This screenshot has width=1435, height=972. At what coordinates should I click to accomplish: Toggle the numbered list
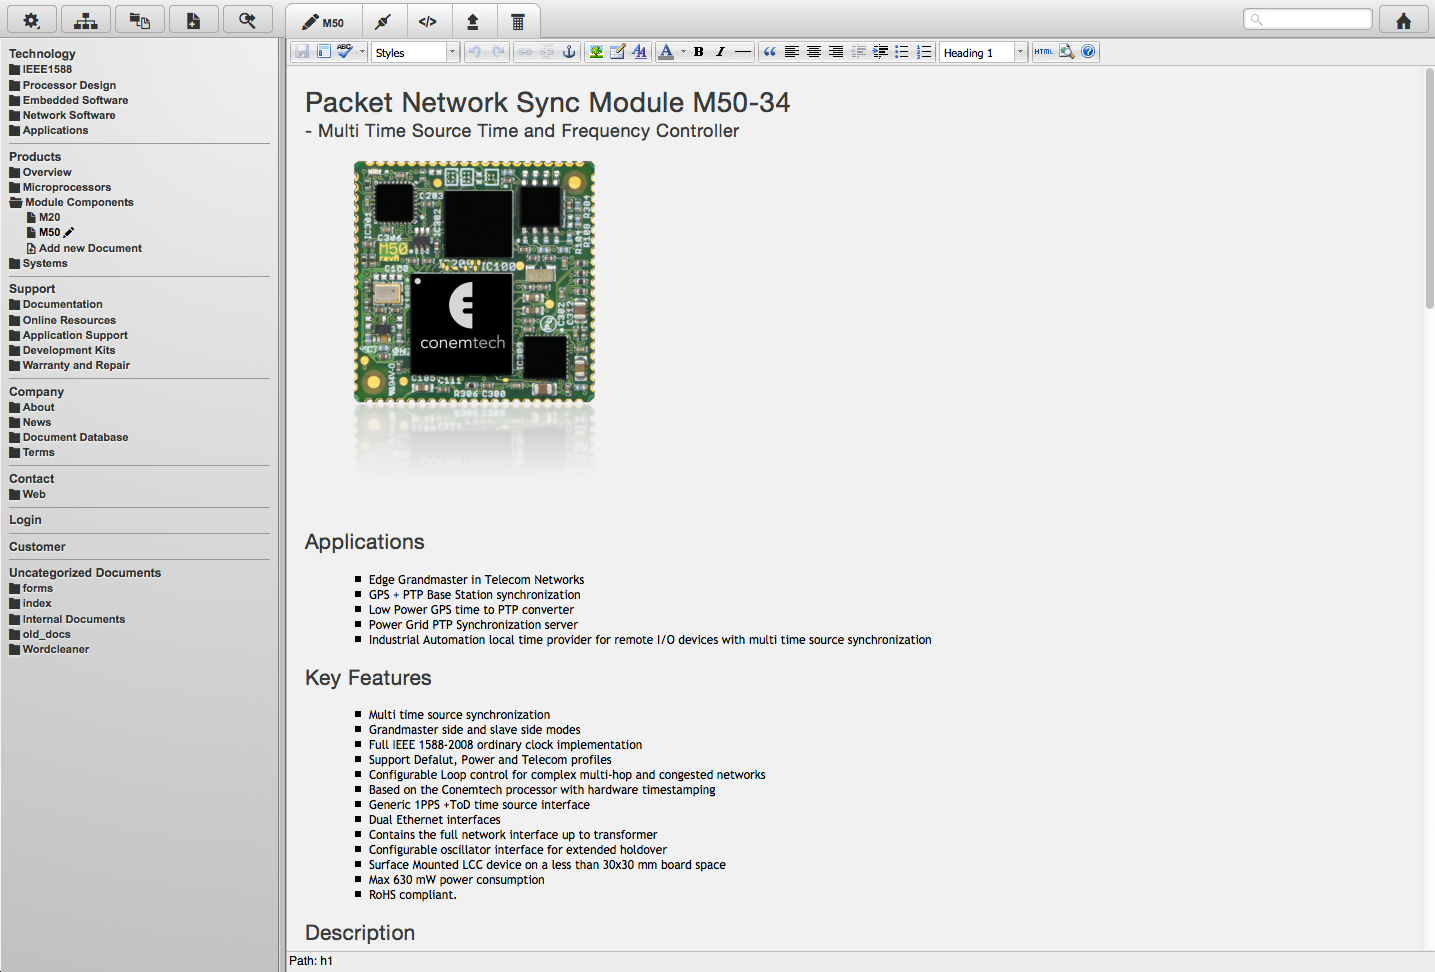(924, 52)
